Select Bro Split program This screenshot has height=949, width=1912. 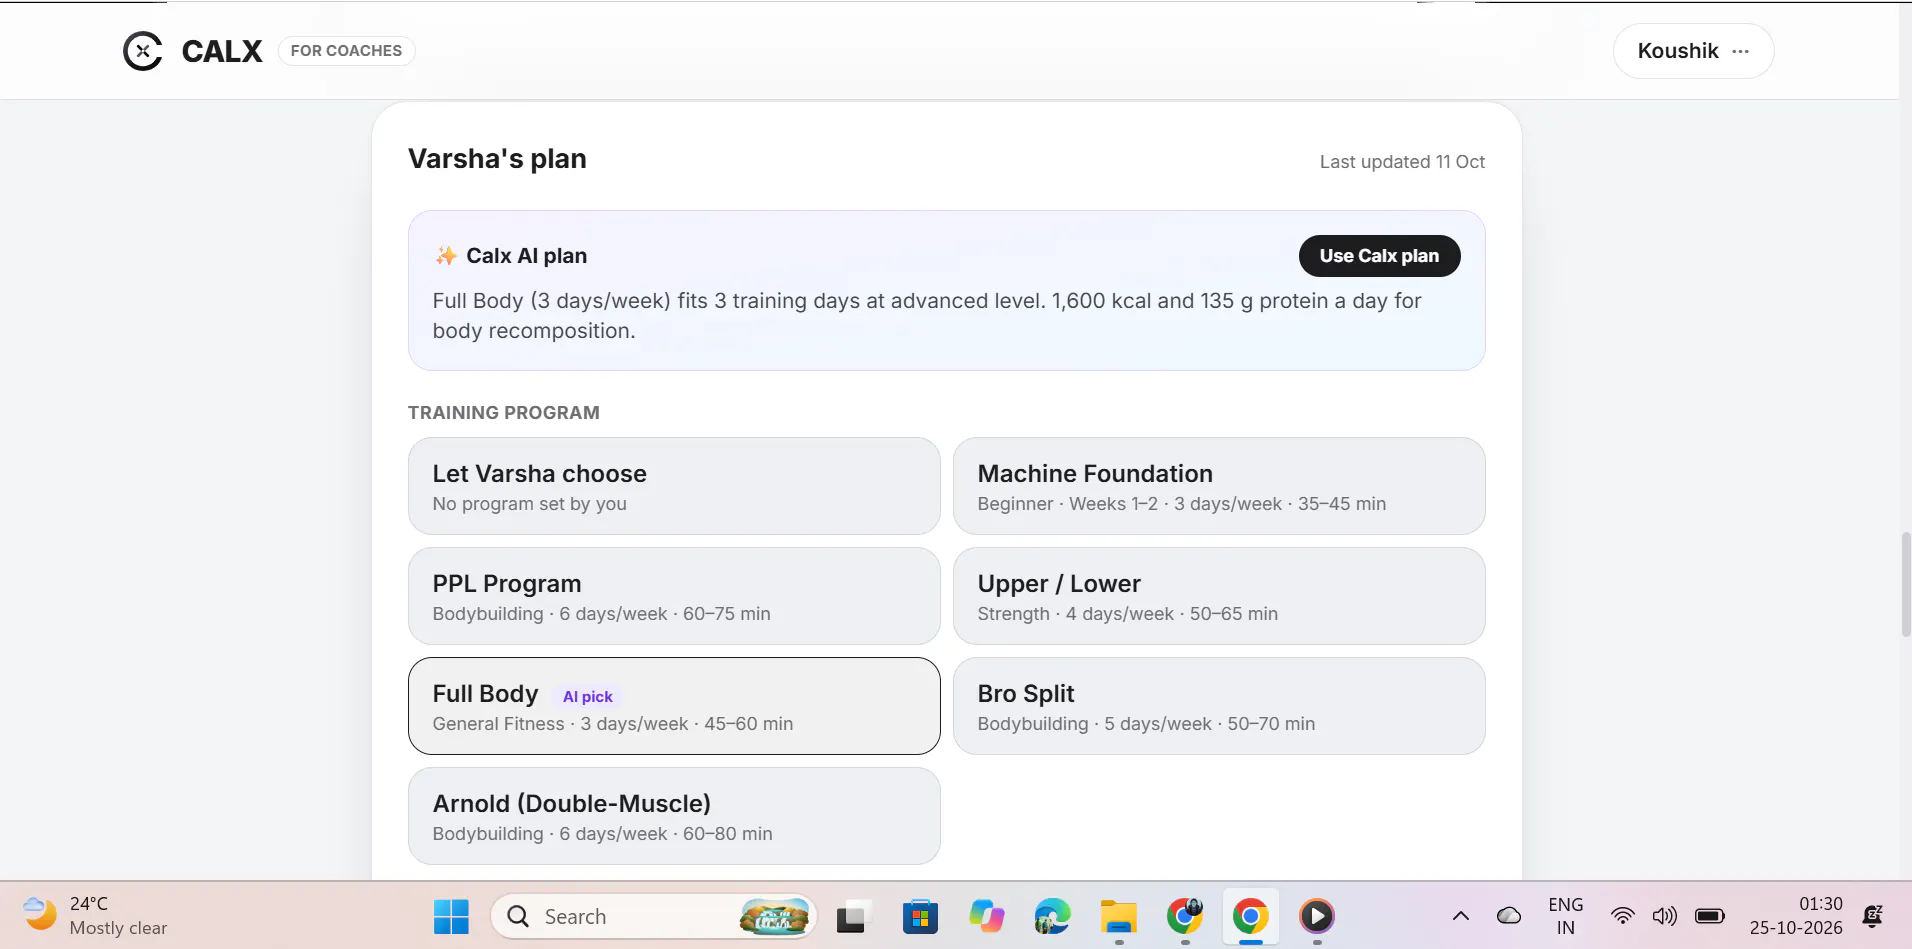[x=1219, y=706]
